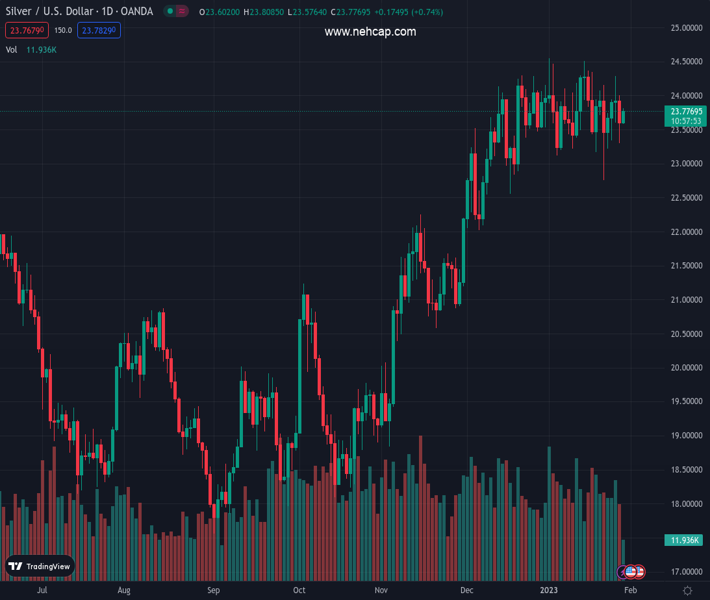Toggle the market status indicator pill
The height and width of the screenshot is (600, 710).
(x=176, y=12)
